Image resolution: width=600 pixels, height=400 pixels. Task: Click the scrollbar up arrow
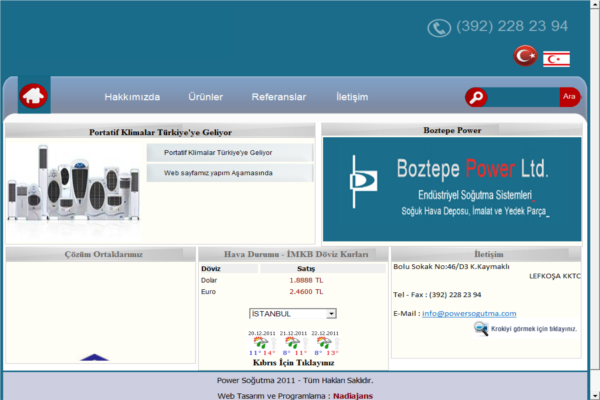click(595, 4)
